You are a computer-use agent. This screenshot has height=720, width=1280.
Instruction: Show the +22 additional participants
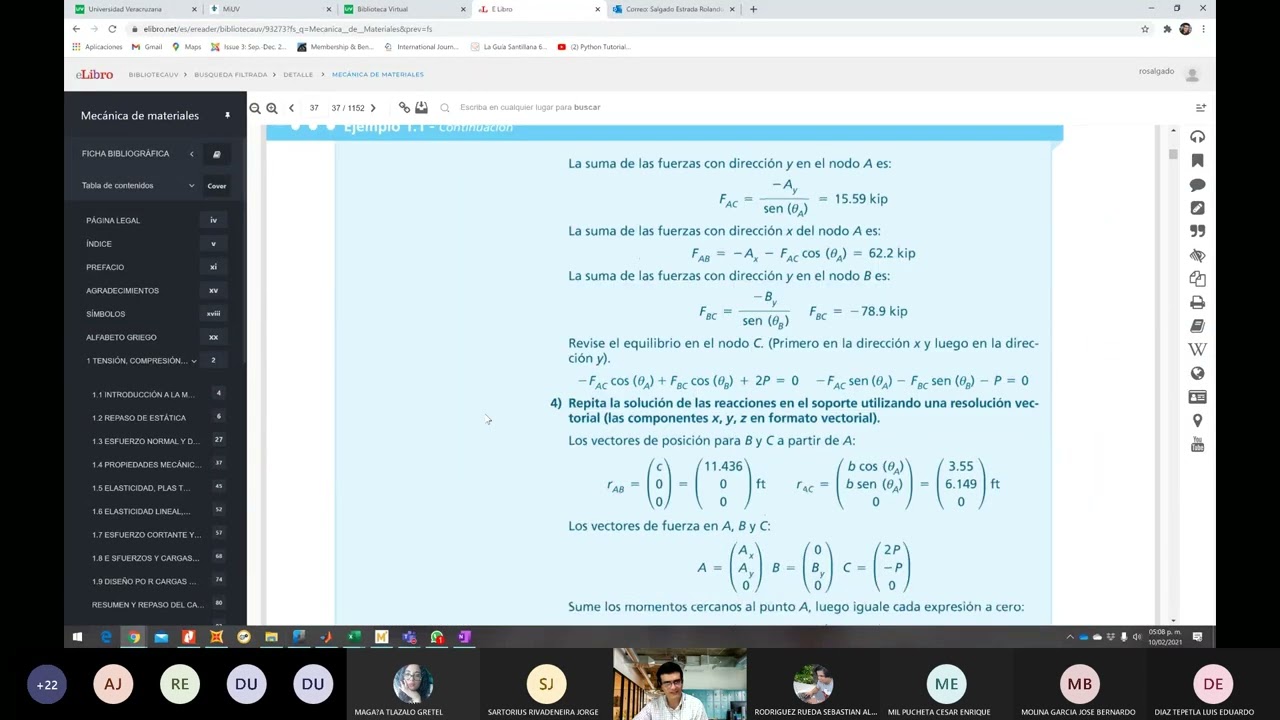tap(47, 685)
